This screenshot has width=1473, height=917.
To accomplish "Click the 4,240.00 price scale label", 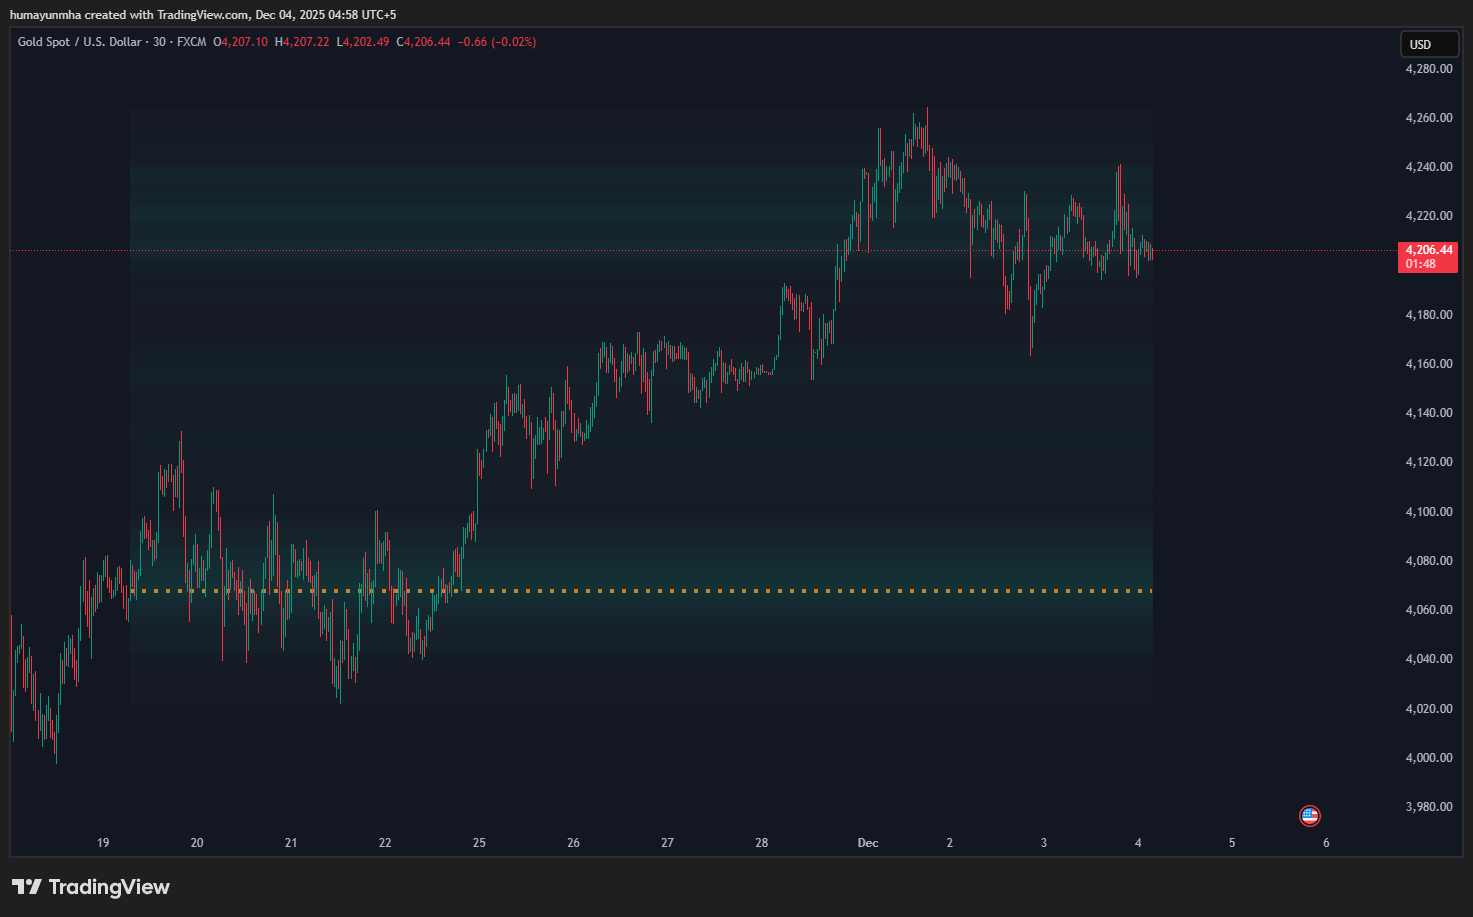I will pos(1429,167).
